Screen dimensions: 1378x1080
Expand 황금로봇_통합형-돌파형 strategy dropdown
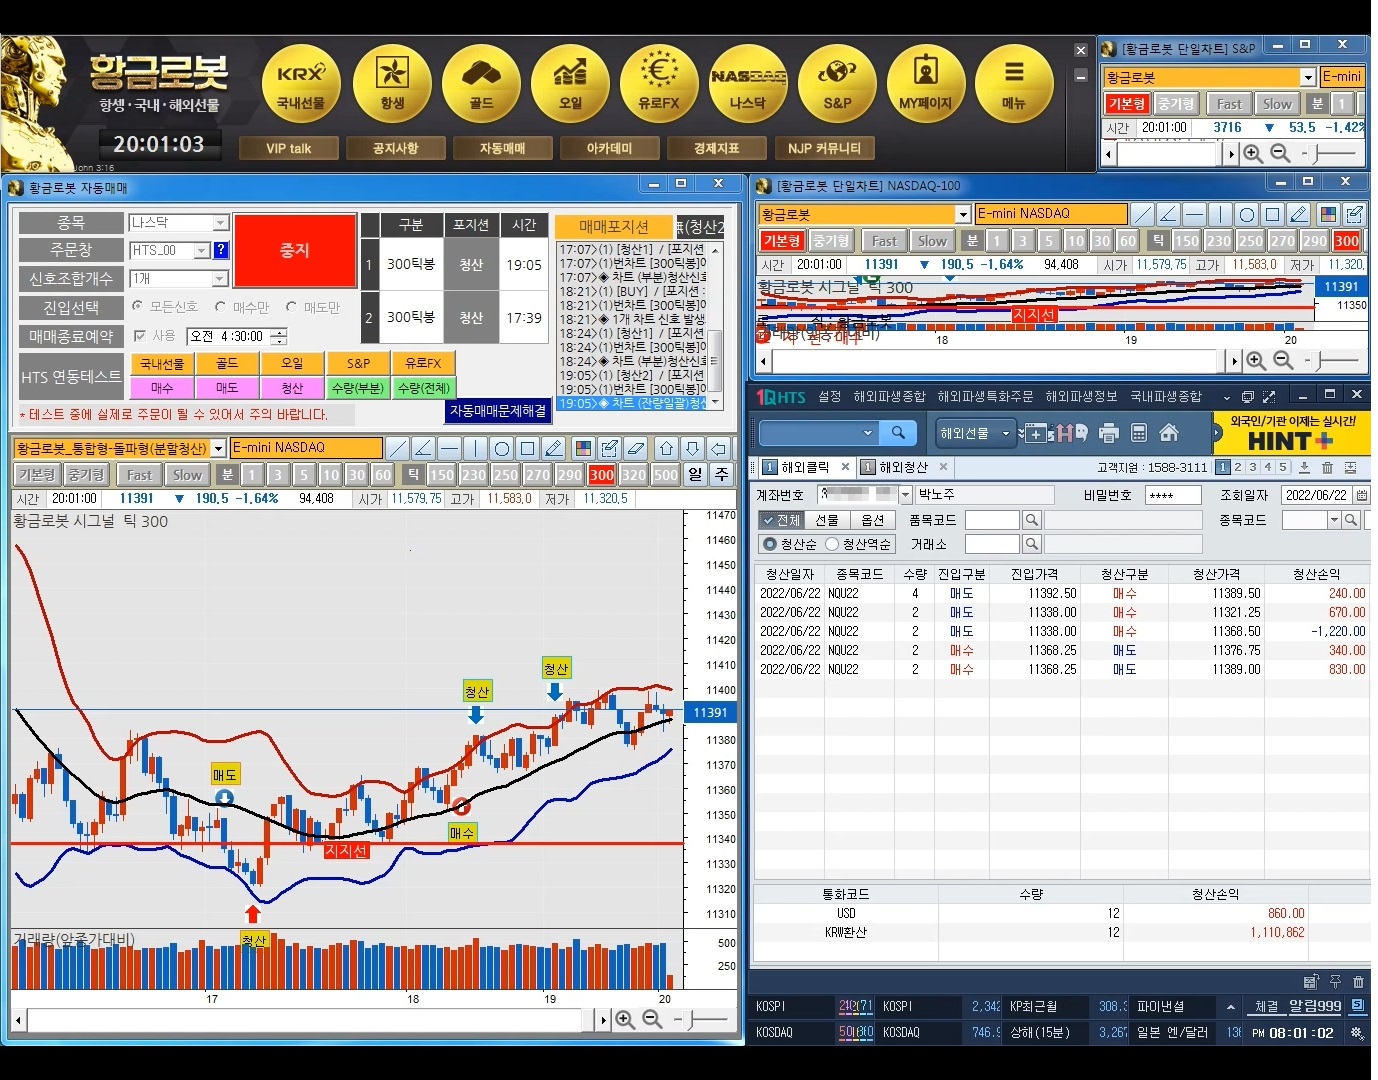click(x=219, y=448)
